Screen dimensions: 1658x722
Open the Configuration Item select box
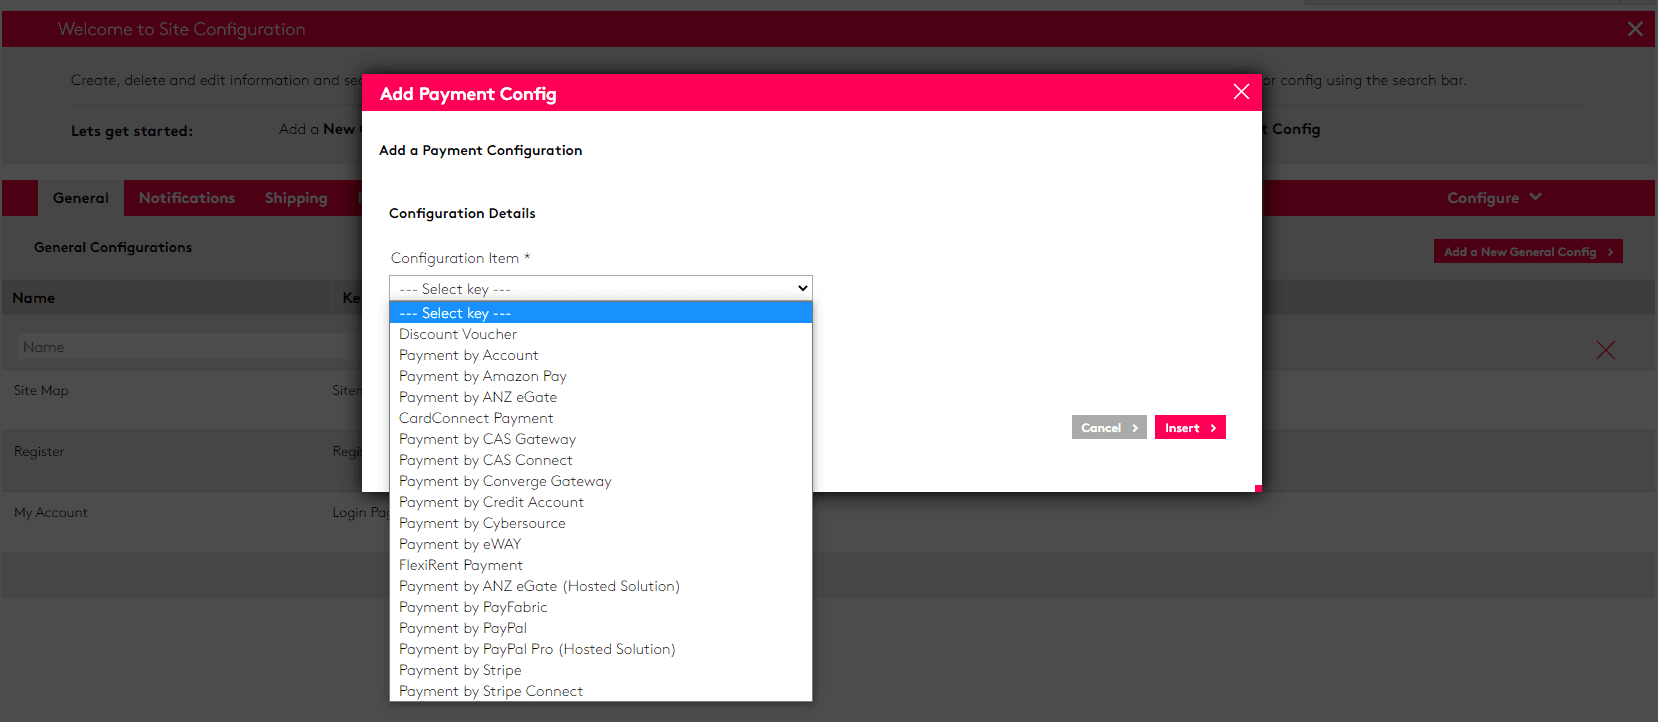coord(600,288)
